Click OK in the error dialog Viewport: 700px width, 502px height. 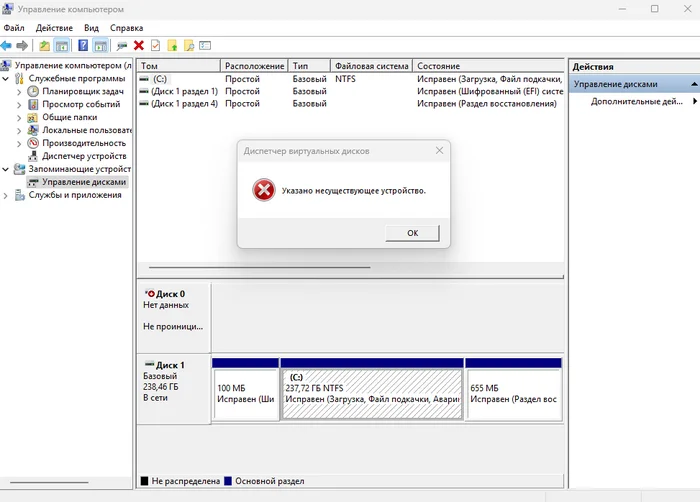click(412, 233)
